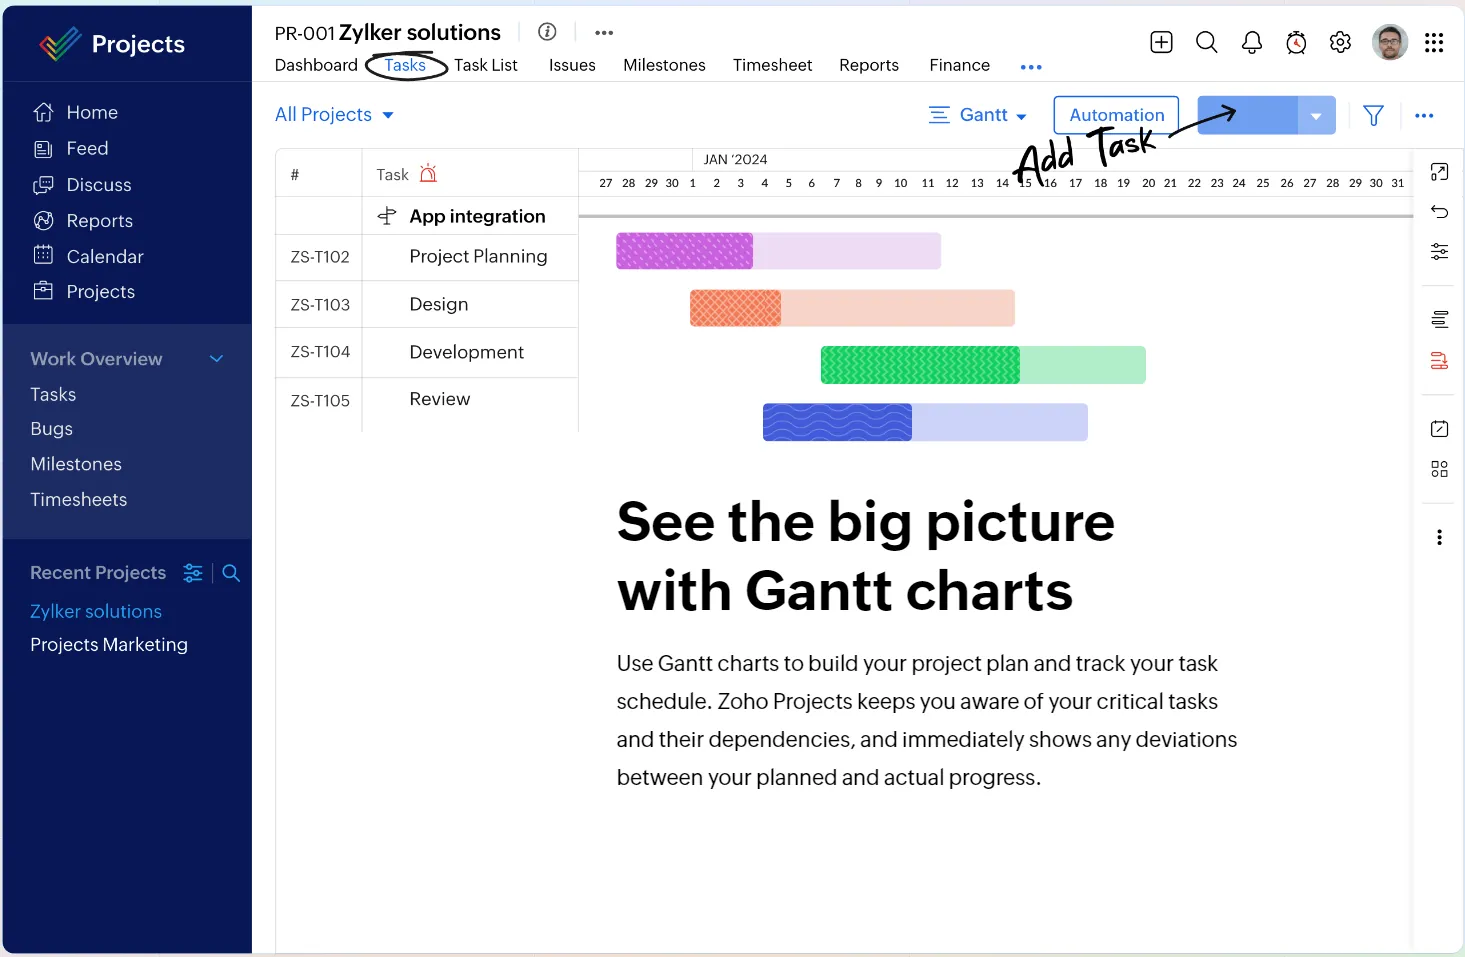Click the undo icon in the right sidebar
1465x957 pixels.
(x=1439, y=212)
